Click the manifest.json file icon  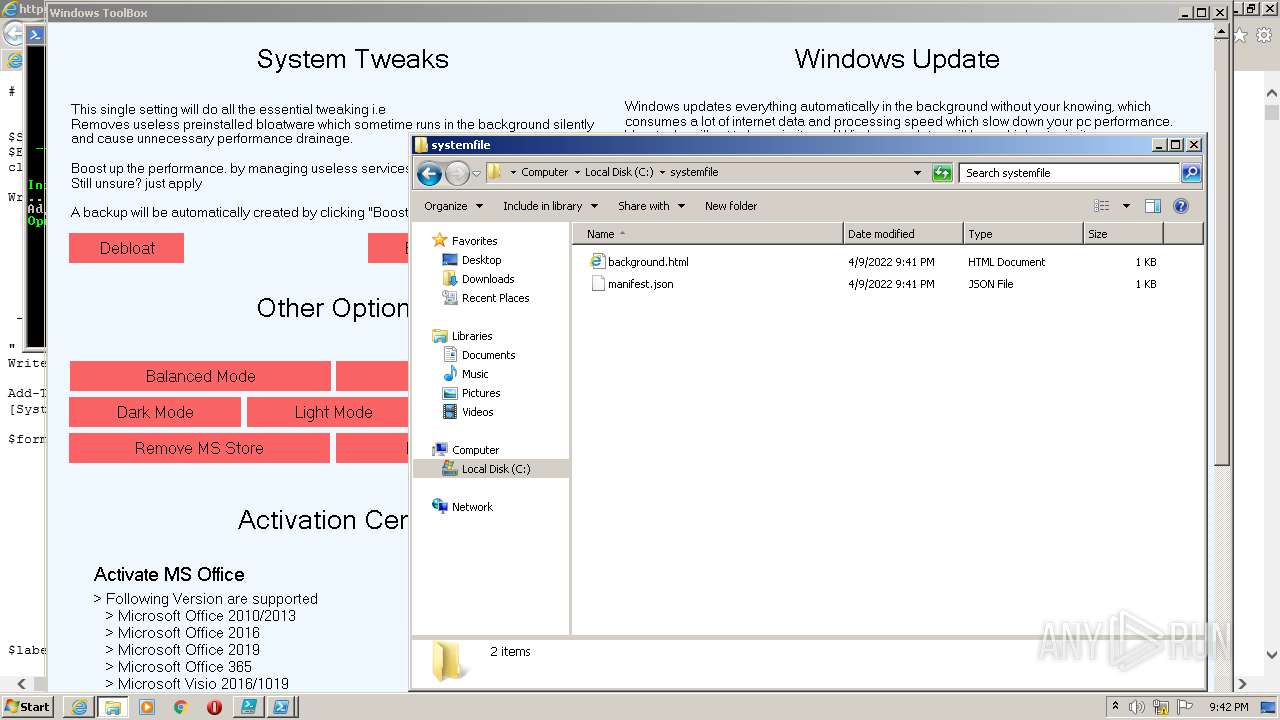click(598, 283)
